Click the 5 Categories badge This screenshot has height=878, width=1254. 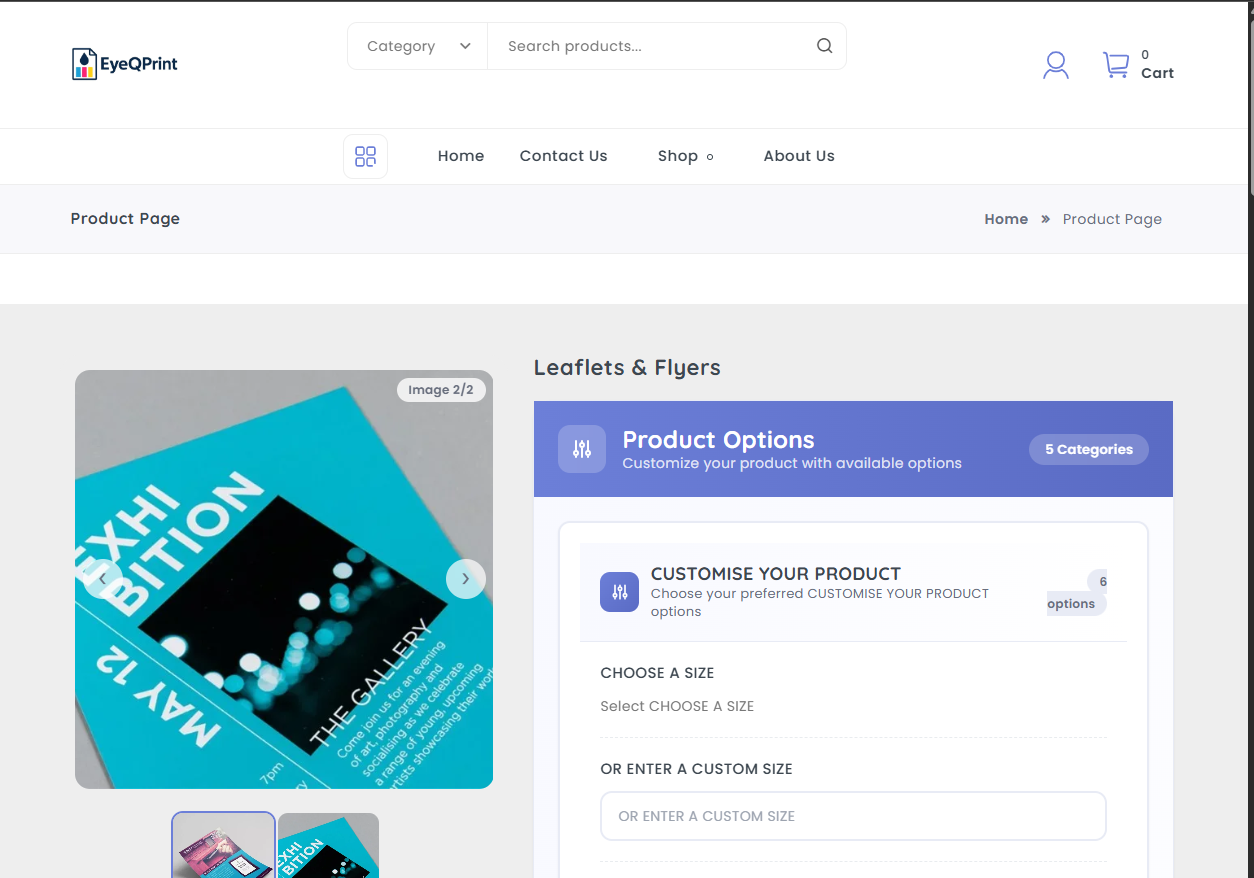1088,449
